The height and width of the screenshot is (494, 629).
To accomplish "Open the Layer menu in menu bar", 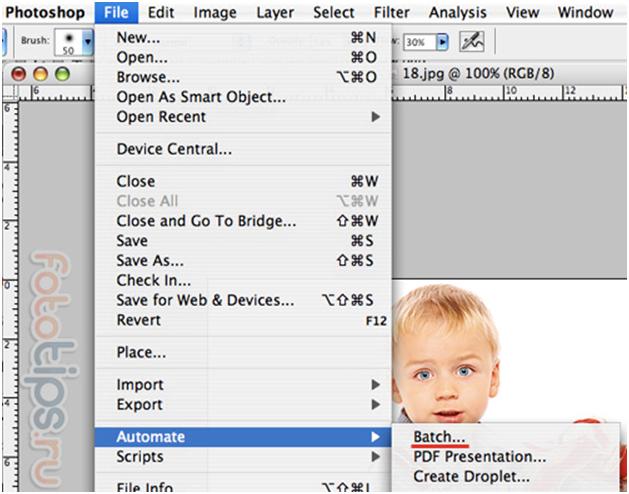I will pyautogui.click(x=275, y=12).
